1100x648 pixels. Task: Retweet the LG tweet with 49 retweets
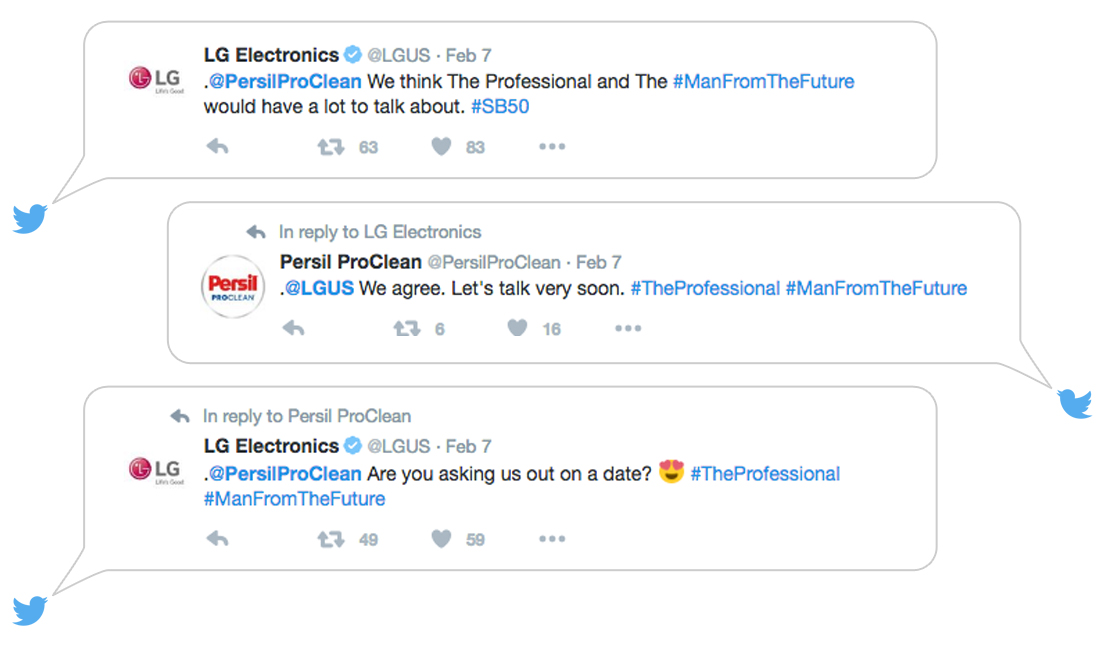(x=330, y=539)
